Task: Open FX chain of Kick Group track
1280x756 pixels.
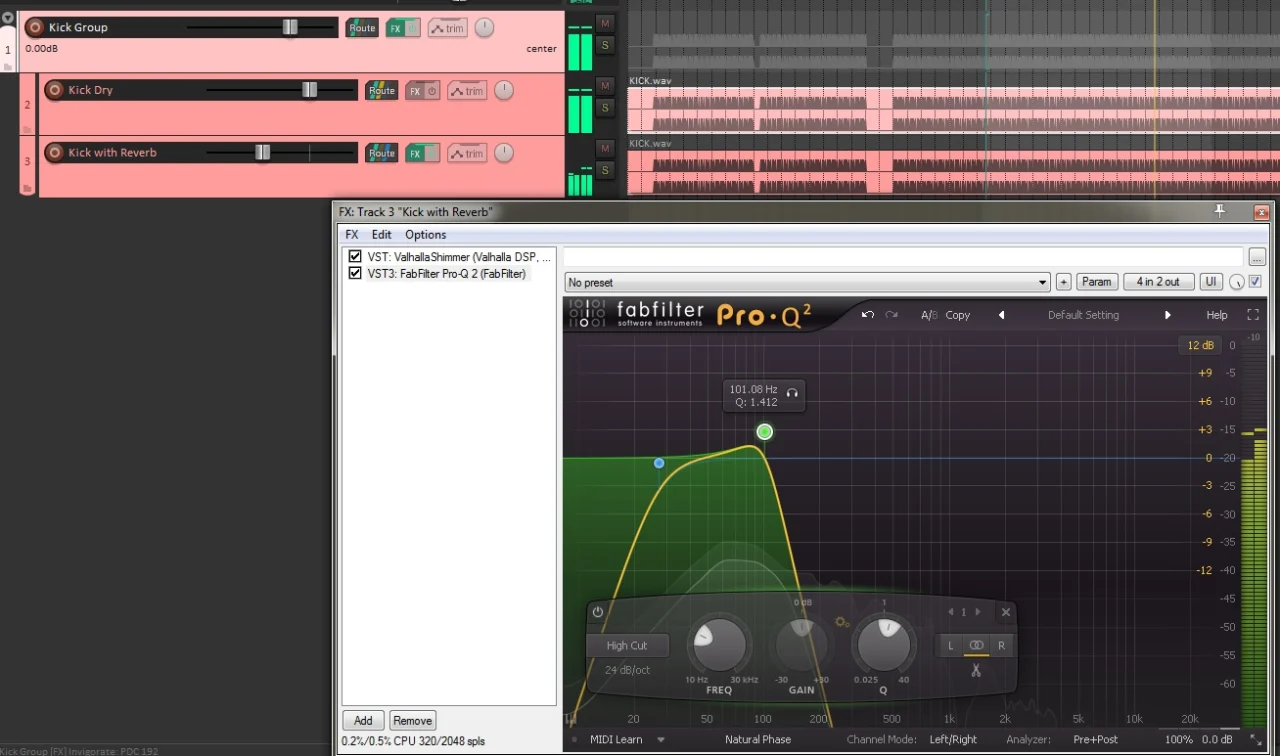Action: (395, 28)
